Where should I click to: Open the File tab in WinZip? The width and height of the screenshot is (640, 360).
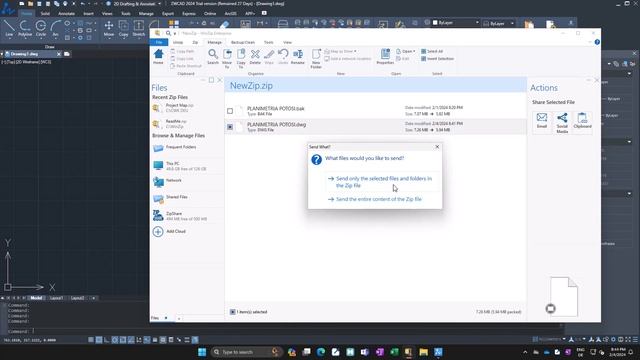click(159, 42)
